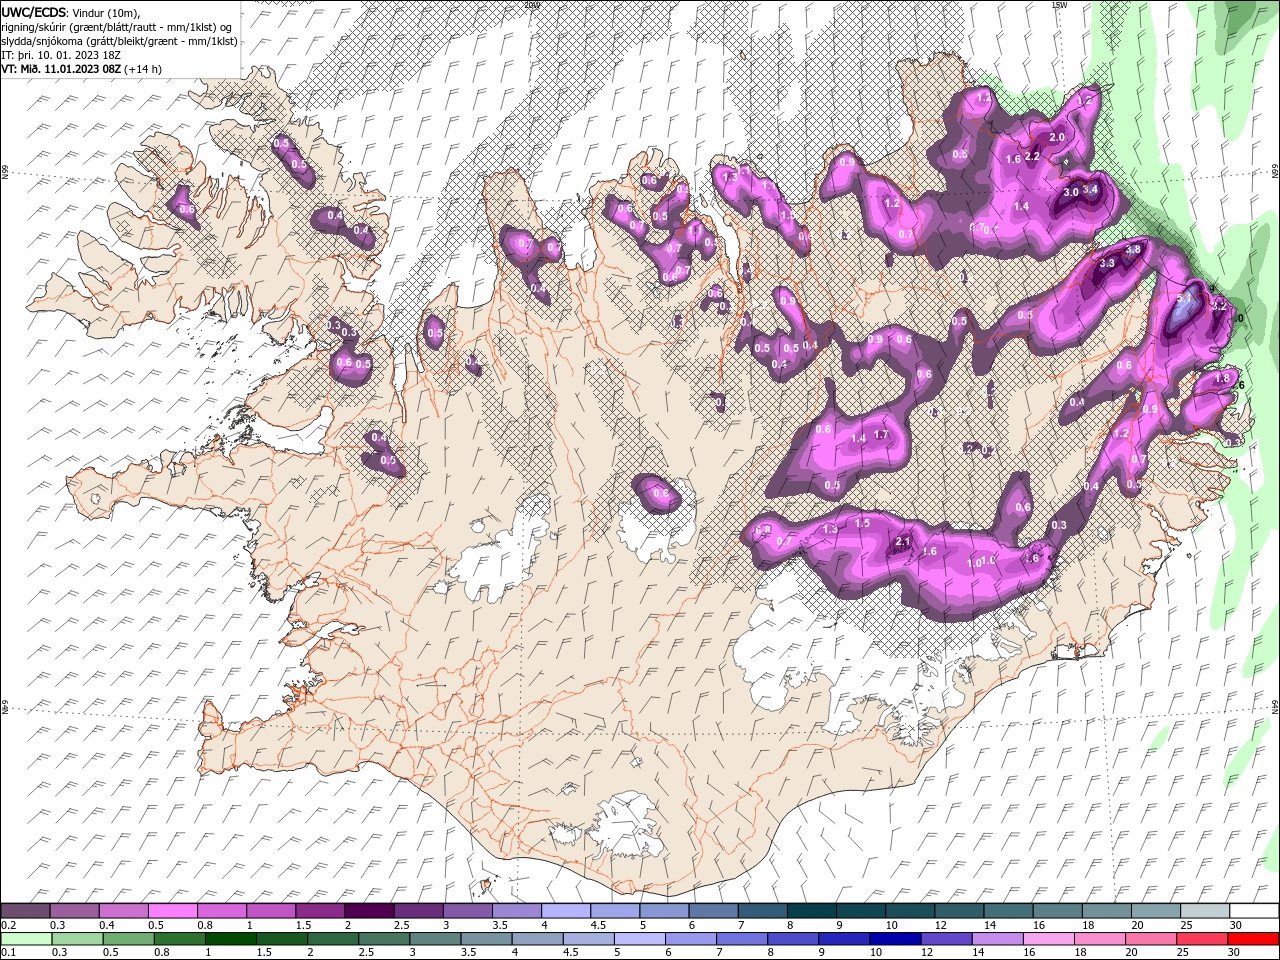Screen dimensions: 1280x960
Task: Click the 'VT: Mið. 11.01.2023 08Z' valid time
Action: [62, 69]
